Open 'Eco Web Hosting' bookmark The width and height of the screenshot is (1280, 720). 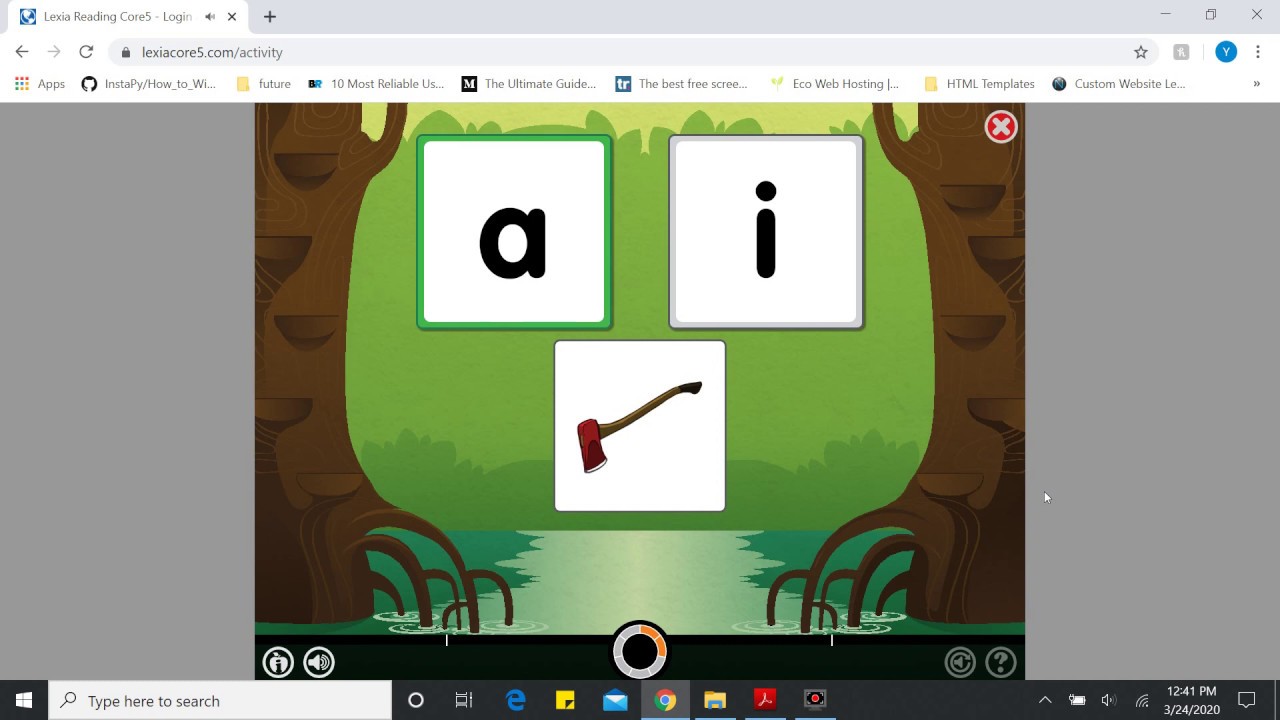(834, 84)
